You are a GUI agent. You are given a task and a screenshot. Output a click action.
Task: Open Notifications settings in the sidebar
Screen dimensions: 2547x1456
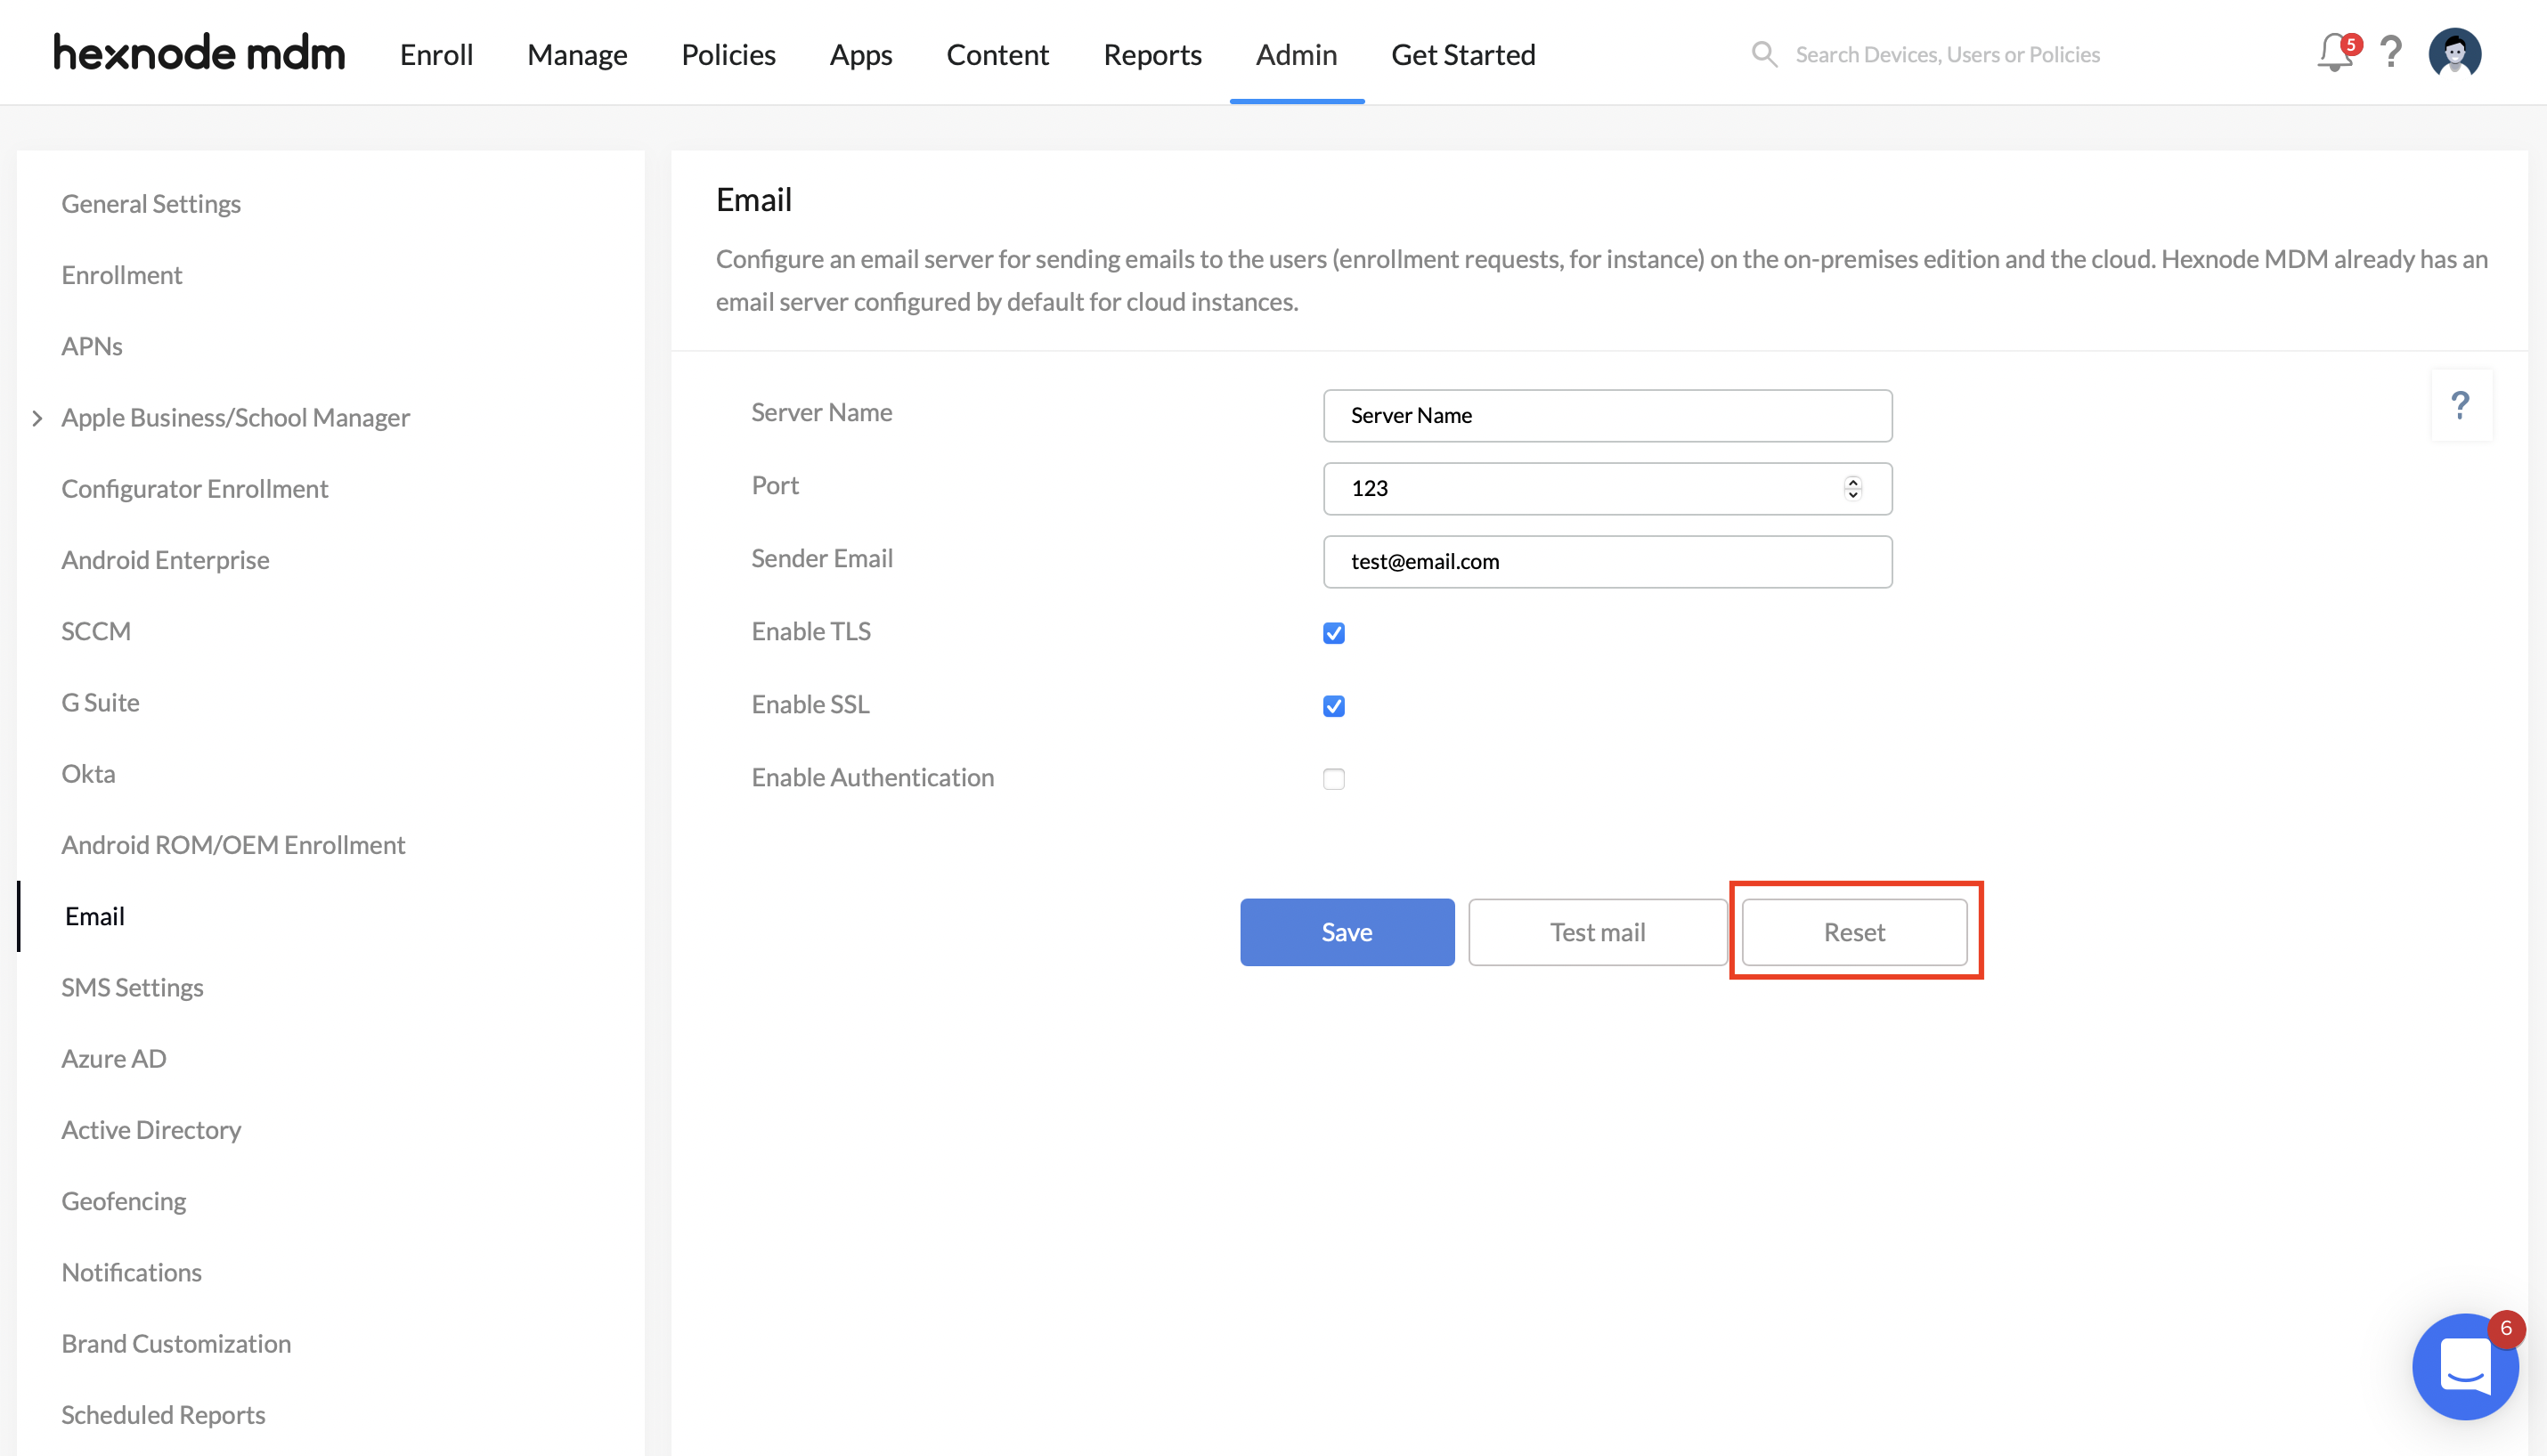[131, 1272]
